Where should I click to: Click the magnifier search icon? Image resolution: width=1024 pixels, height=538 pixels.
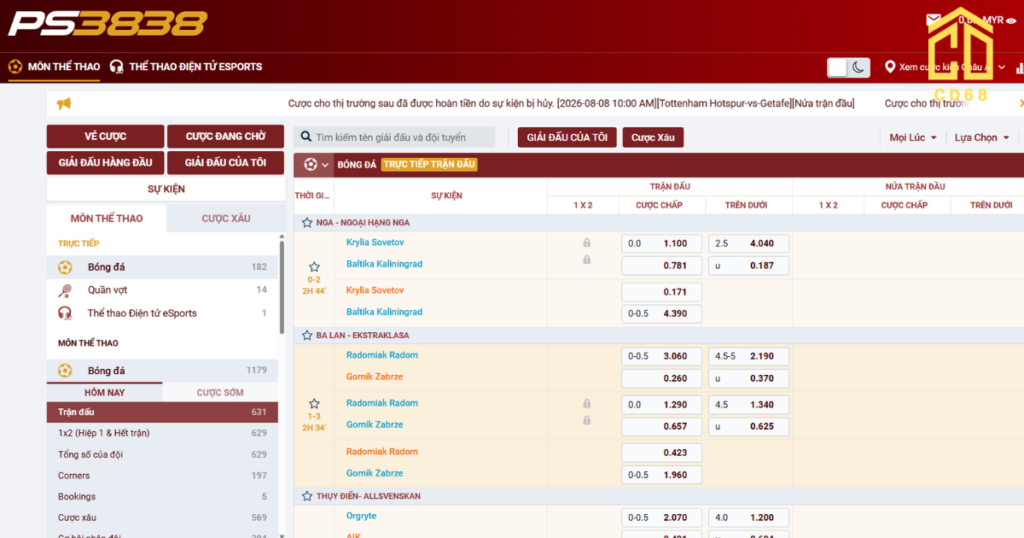306,137
